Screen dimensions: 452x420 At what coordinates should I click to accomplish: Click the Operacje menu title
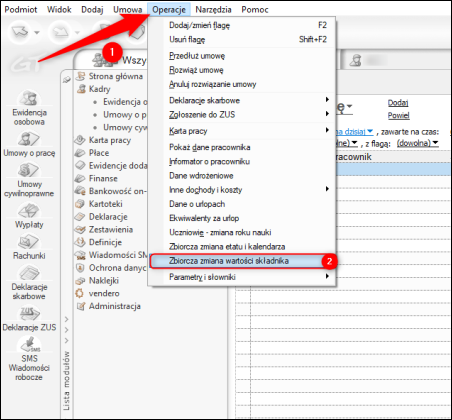coord(169,10)
